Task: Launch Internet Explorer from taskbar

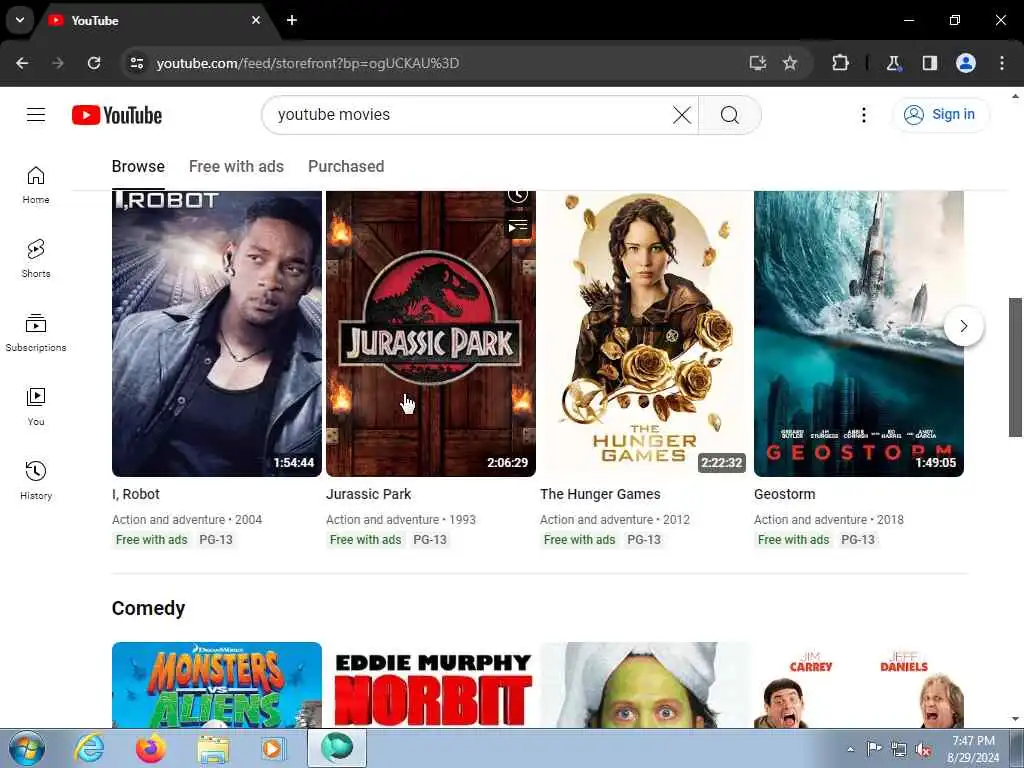Action: click(89, 748)
